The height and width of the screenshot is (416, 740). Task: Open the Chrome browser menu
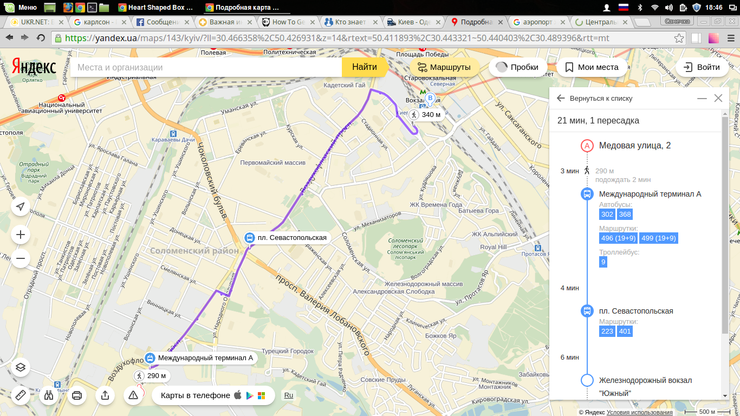(x=731, y=38)
